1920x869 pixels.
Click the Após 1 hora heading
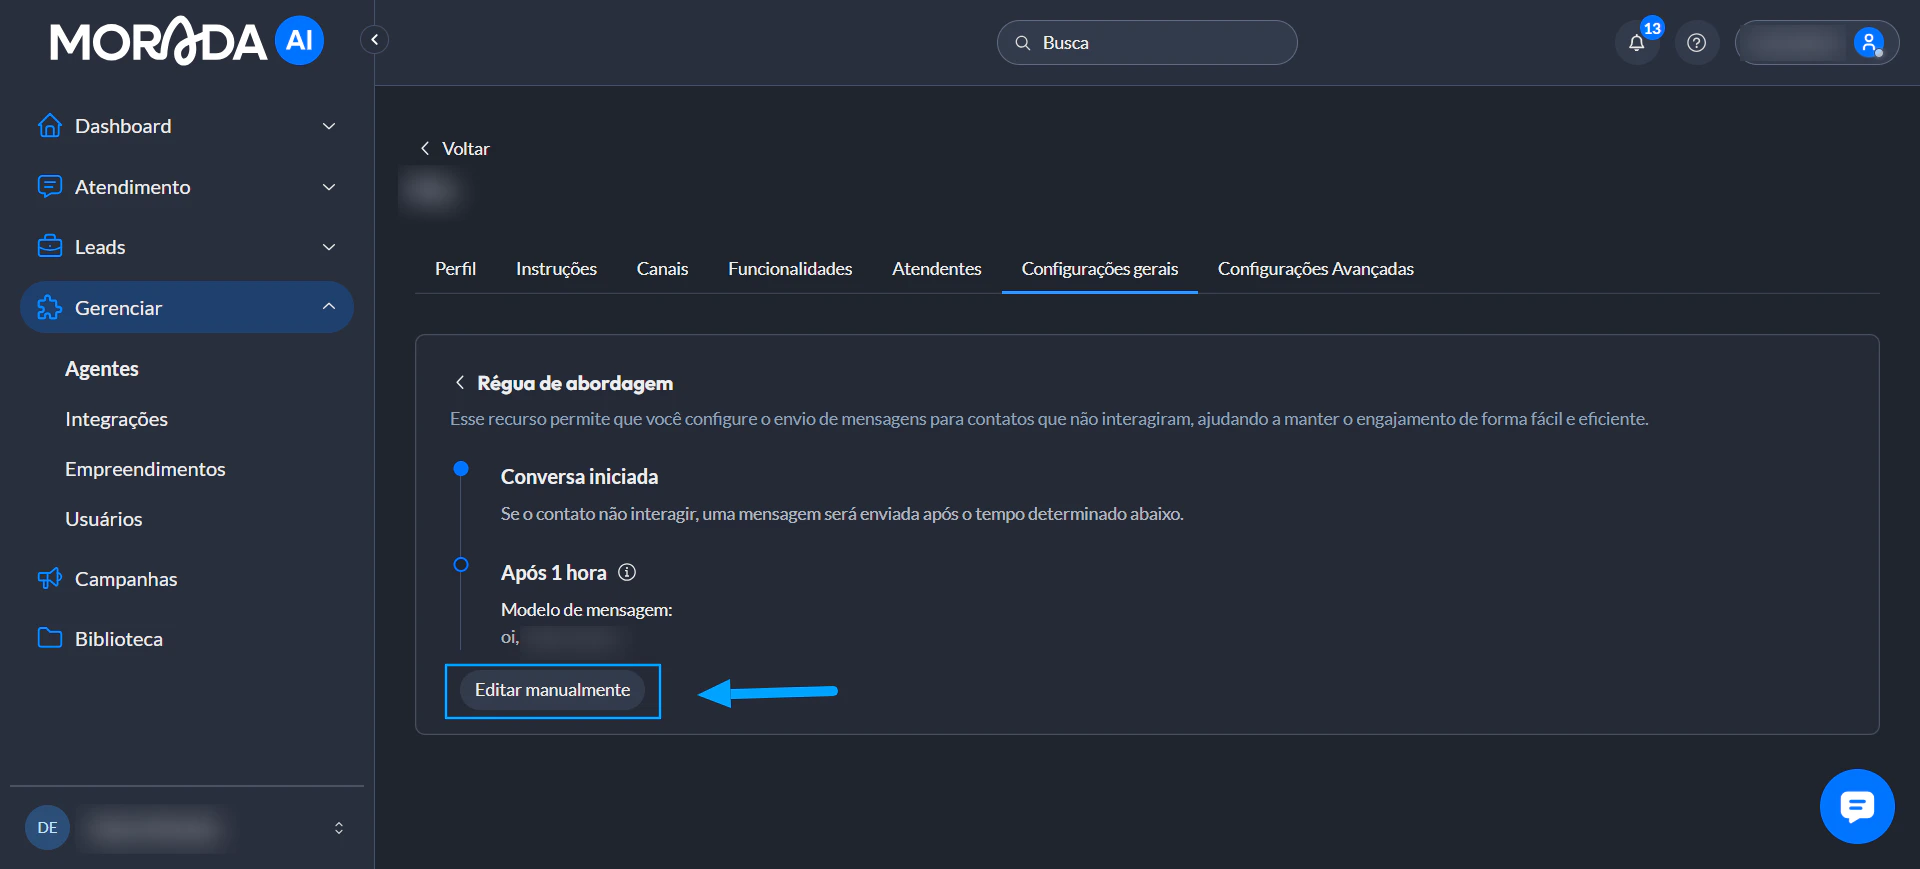coord(553,573)
